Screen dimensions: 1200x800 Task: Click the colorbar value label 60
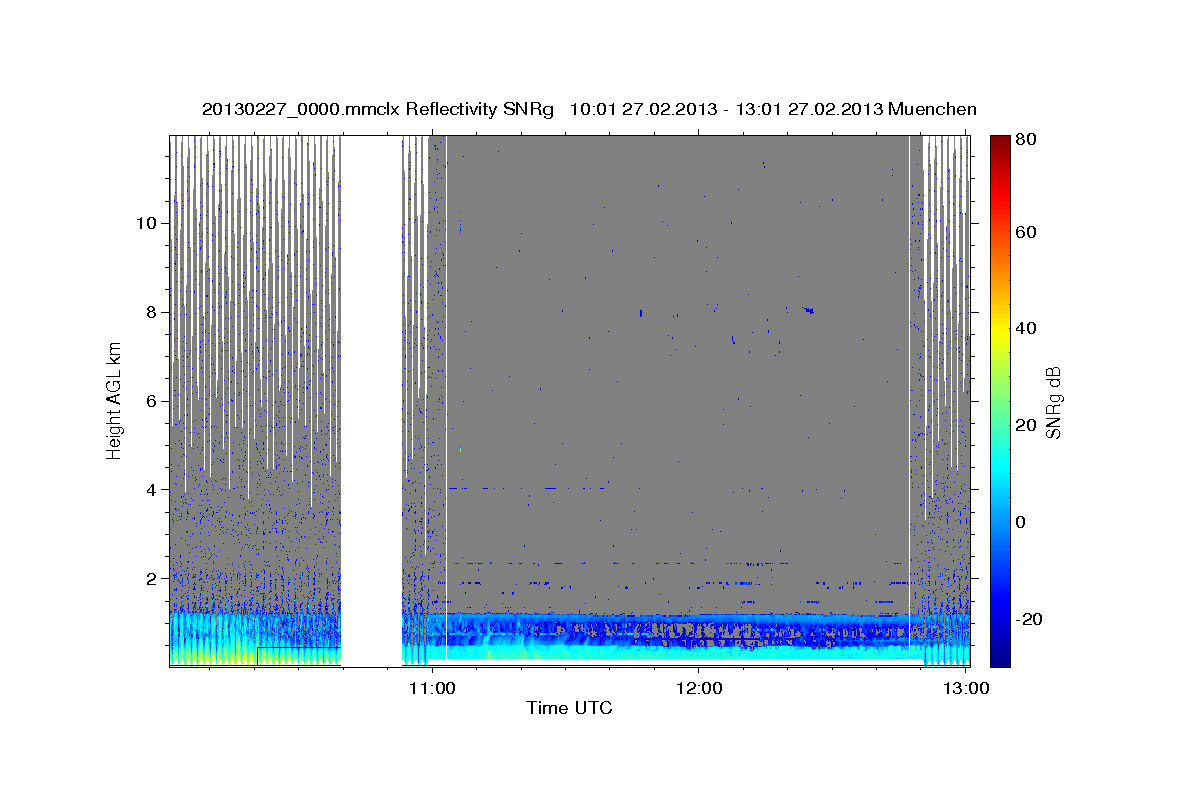click(1027, 232)
